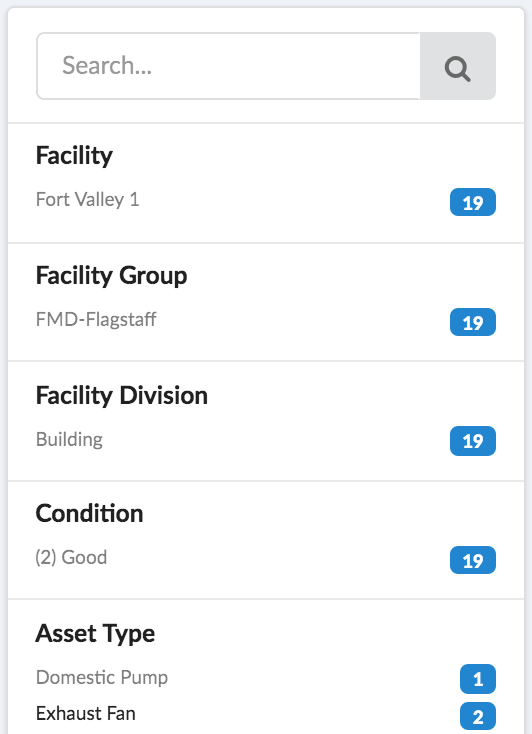Click the 19 badge beside Building
This screenshot has height=734, width=532.
pos(473,440)
